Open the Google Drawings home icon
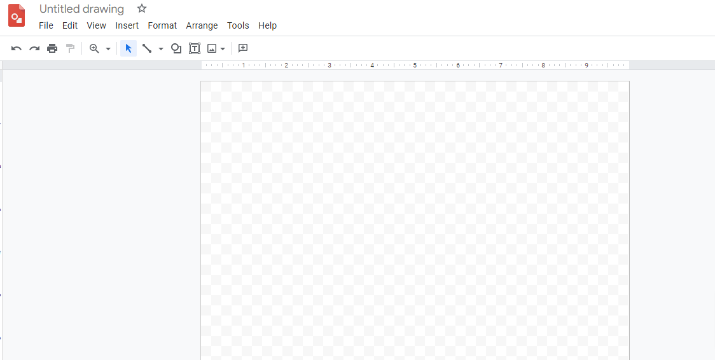The width and height of the screenshot is (715, 360). pos(17,16)
